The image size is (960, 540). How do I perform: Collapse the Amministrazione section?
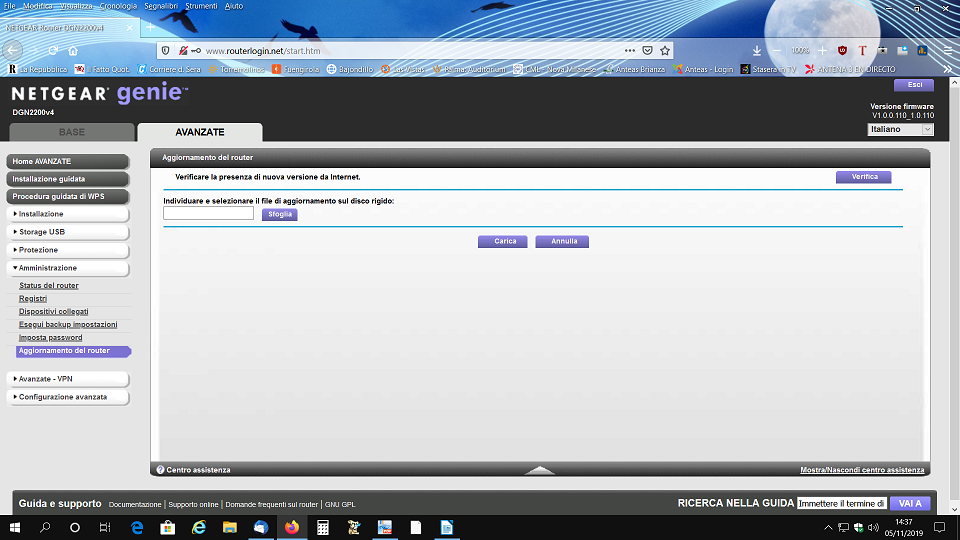(x=68, y=268)
